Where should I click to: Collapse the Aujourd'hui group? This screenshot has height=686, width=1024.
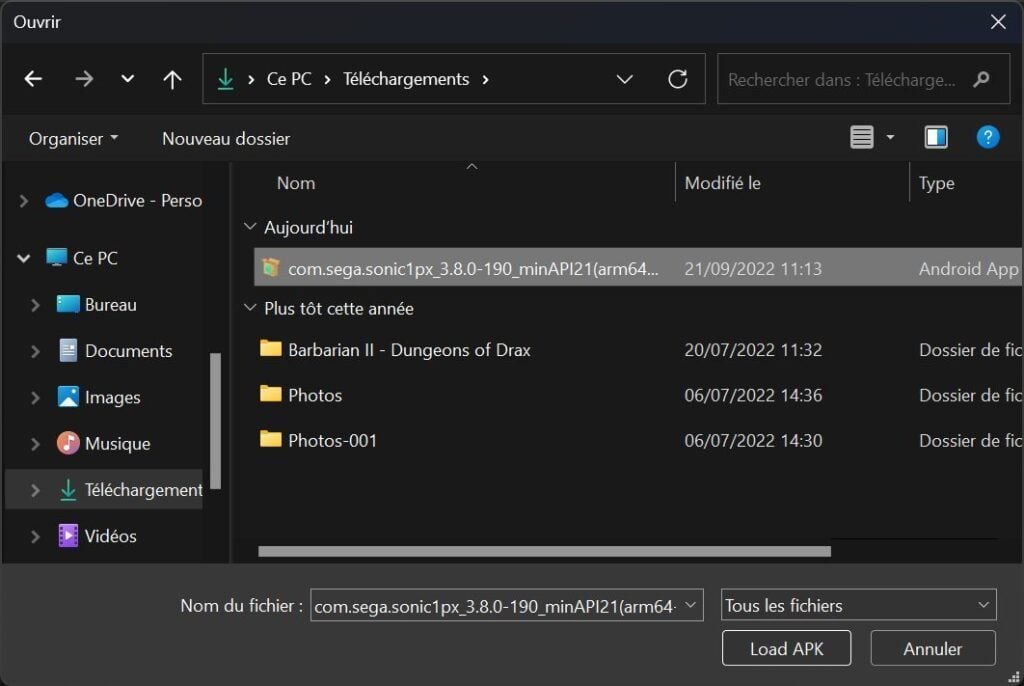(249, 227)
